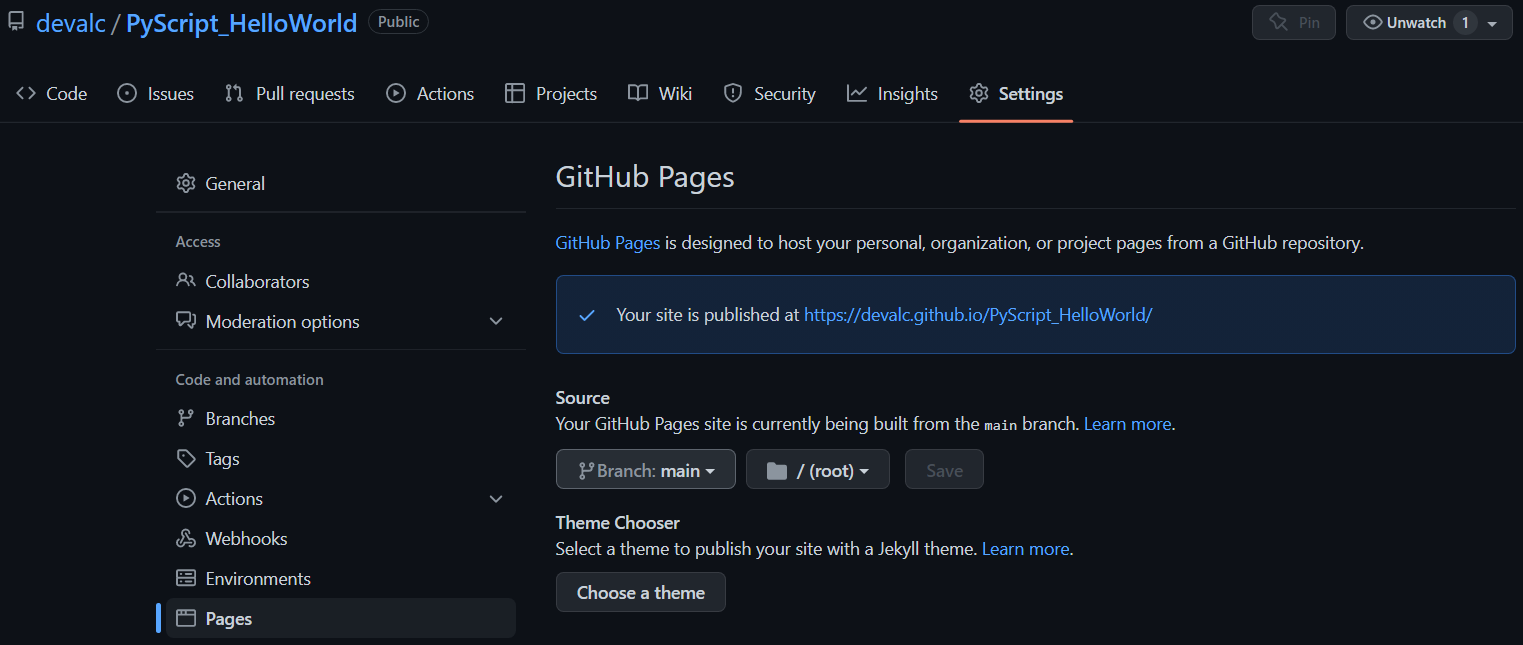Click the Wiki book icon
Viewport: 1523px width, 645px height.
(638, 93)
